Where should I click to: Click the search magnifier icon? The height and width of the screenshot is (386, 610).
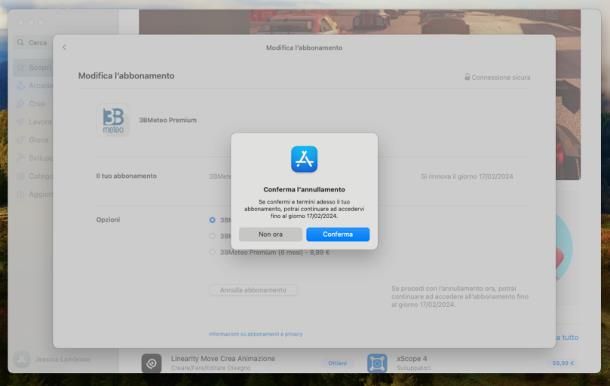20,42
